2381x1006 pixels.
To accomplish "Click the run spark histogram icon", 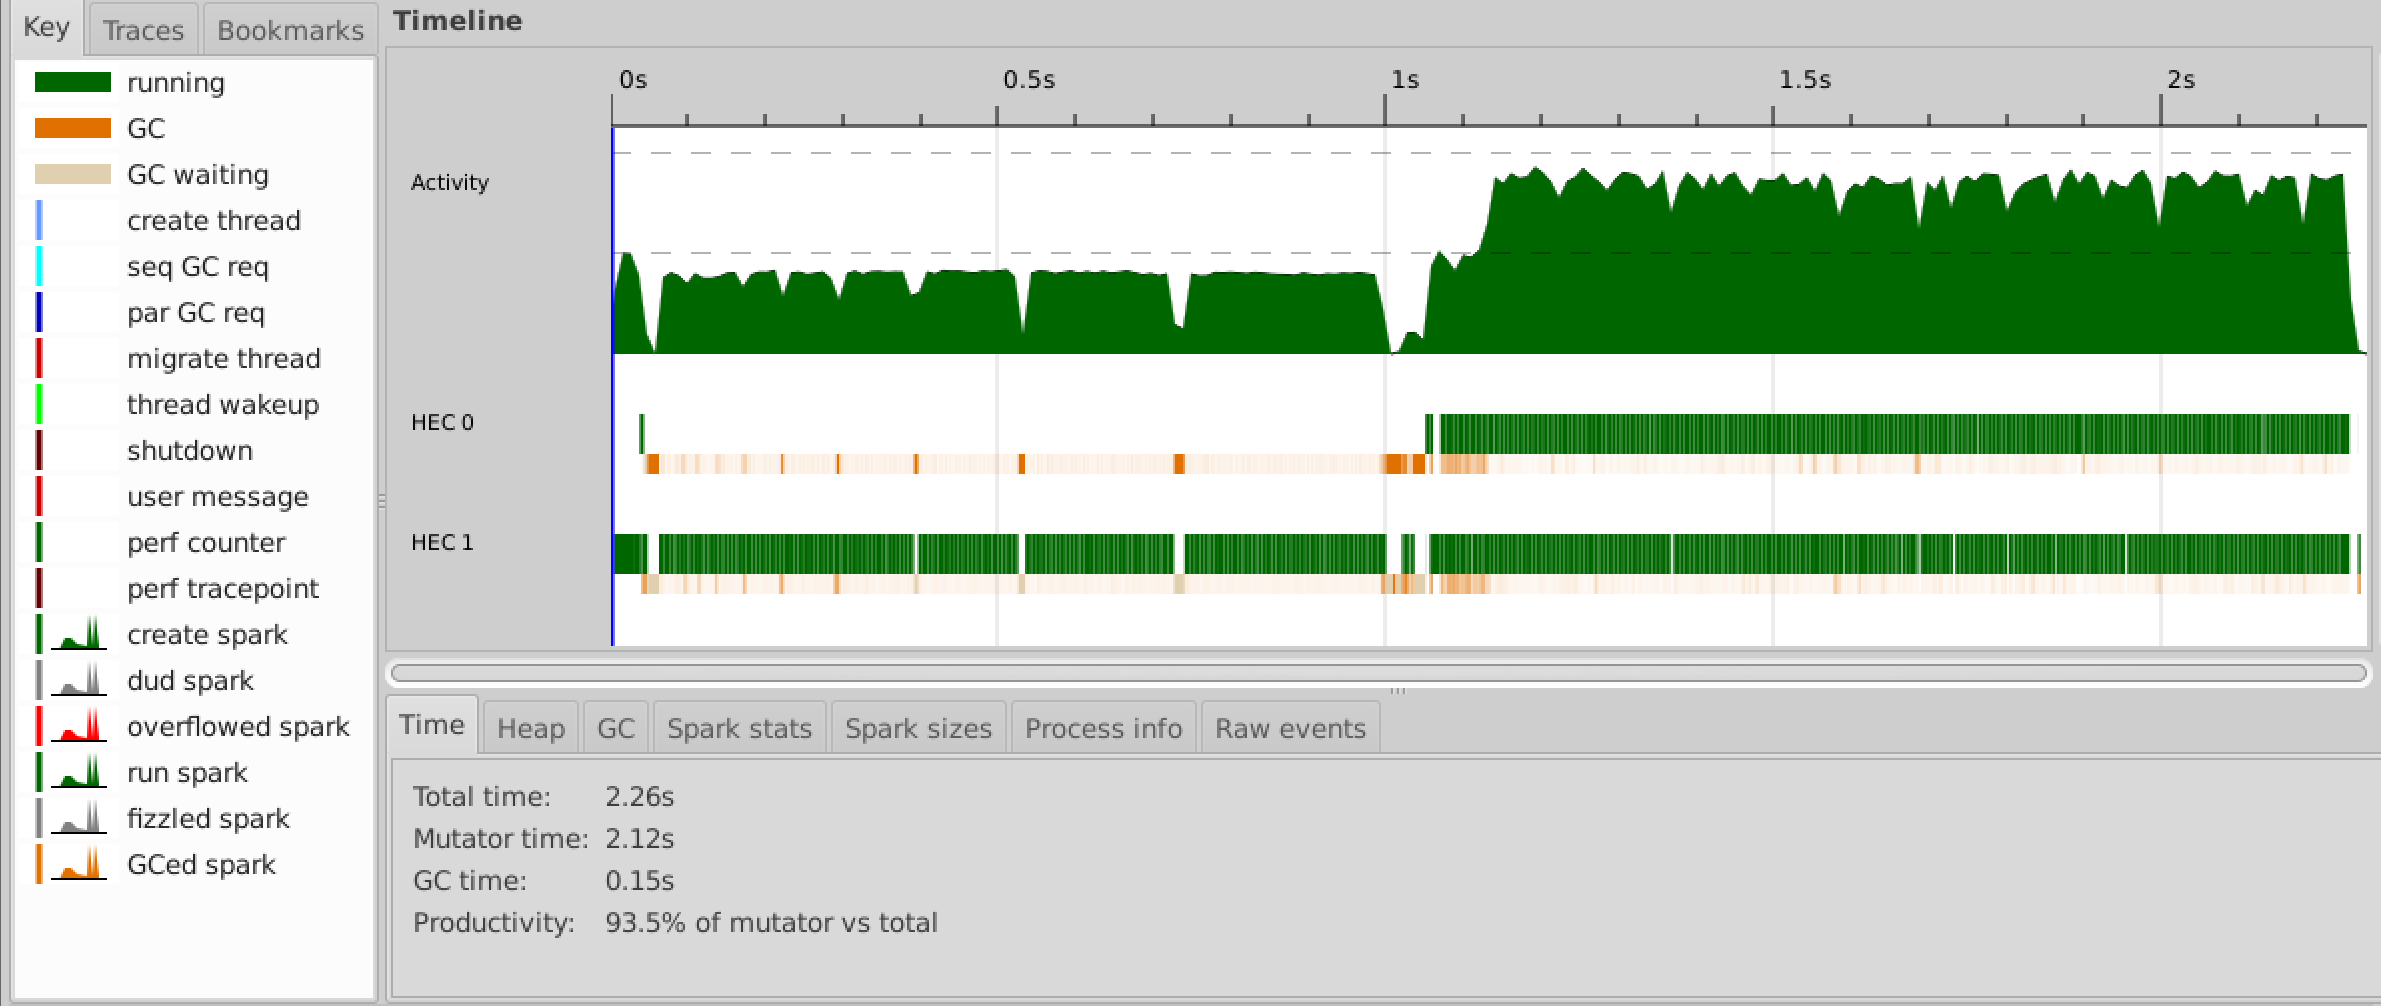I will [78, 773].
